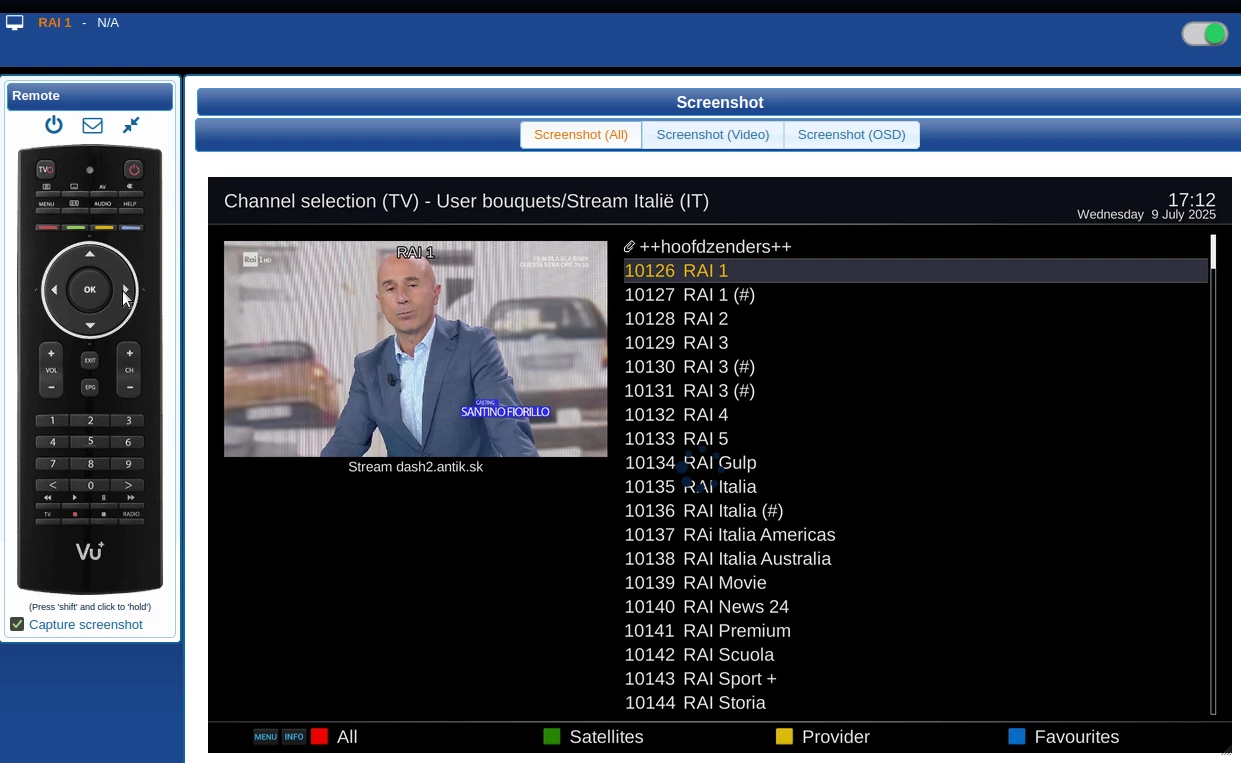Image resolution: width=1241 pixels, height=763 pixels.
Task: Go channel down with the CH minus key
Action: (x=129, y=386)
